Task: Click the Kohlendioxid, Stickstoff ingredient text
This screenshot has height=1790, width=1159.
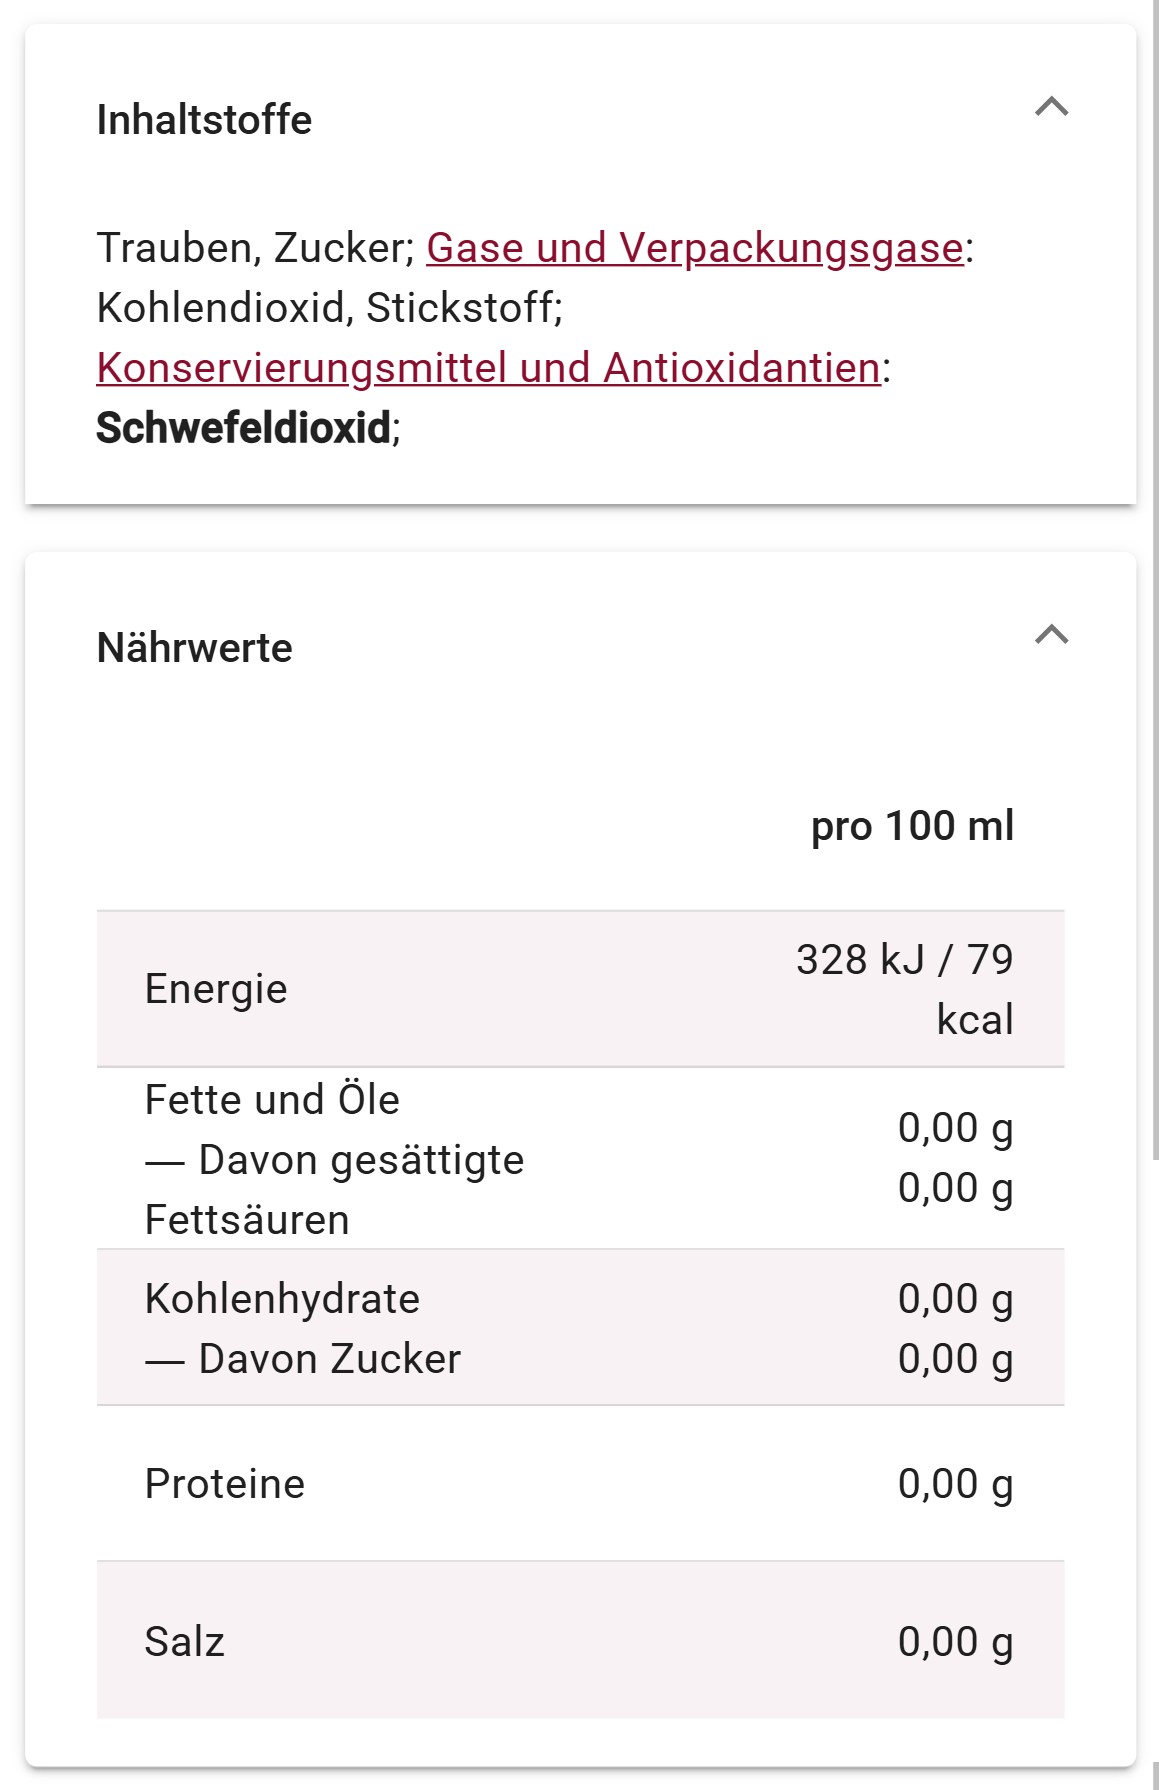Action: [329, 308]
